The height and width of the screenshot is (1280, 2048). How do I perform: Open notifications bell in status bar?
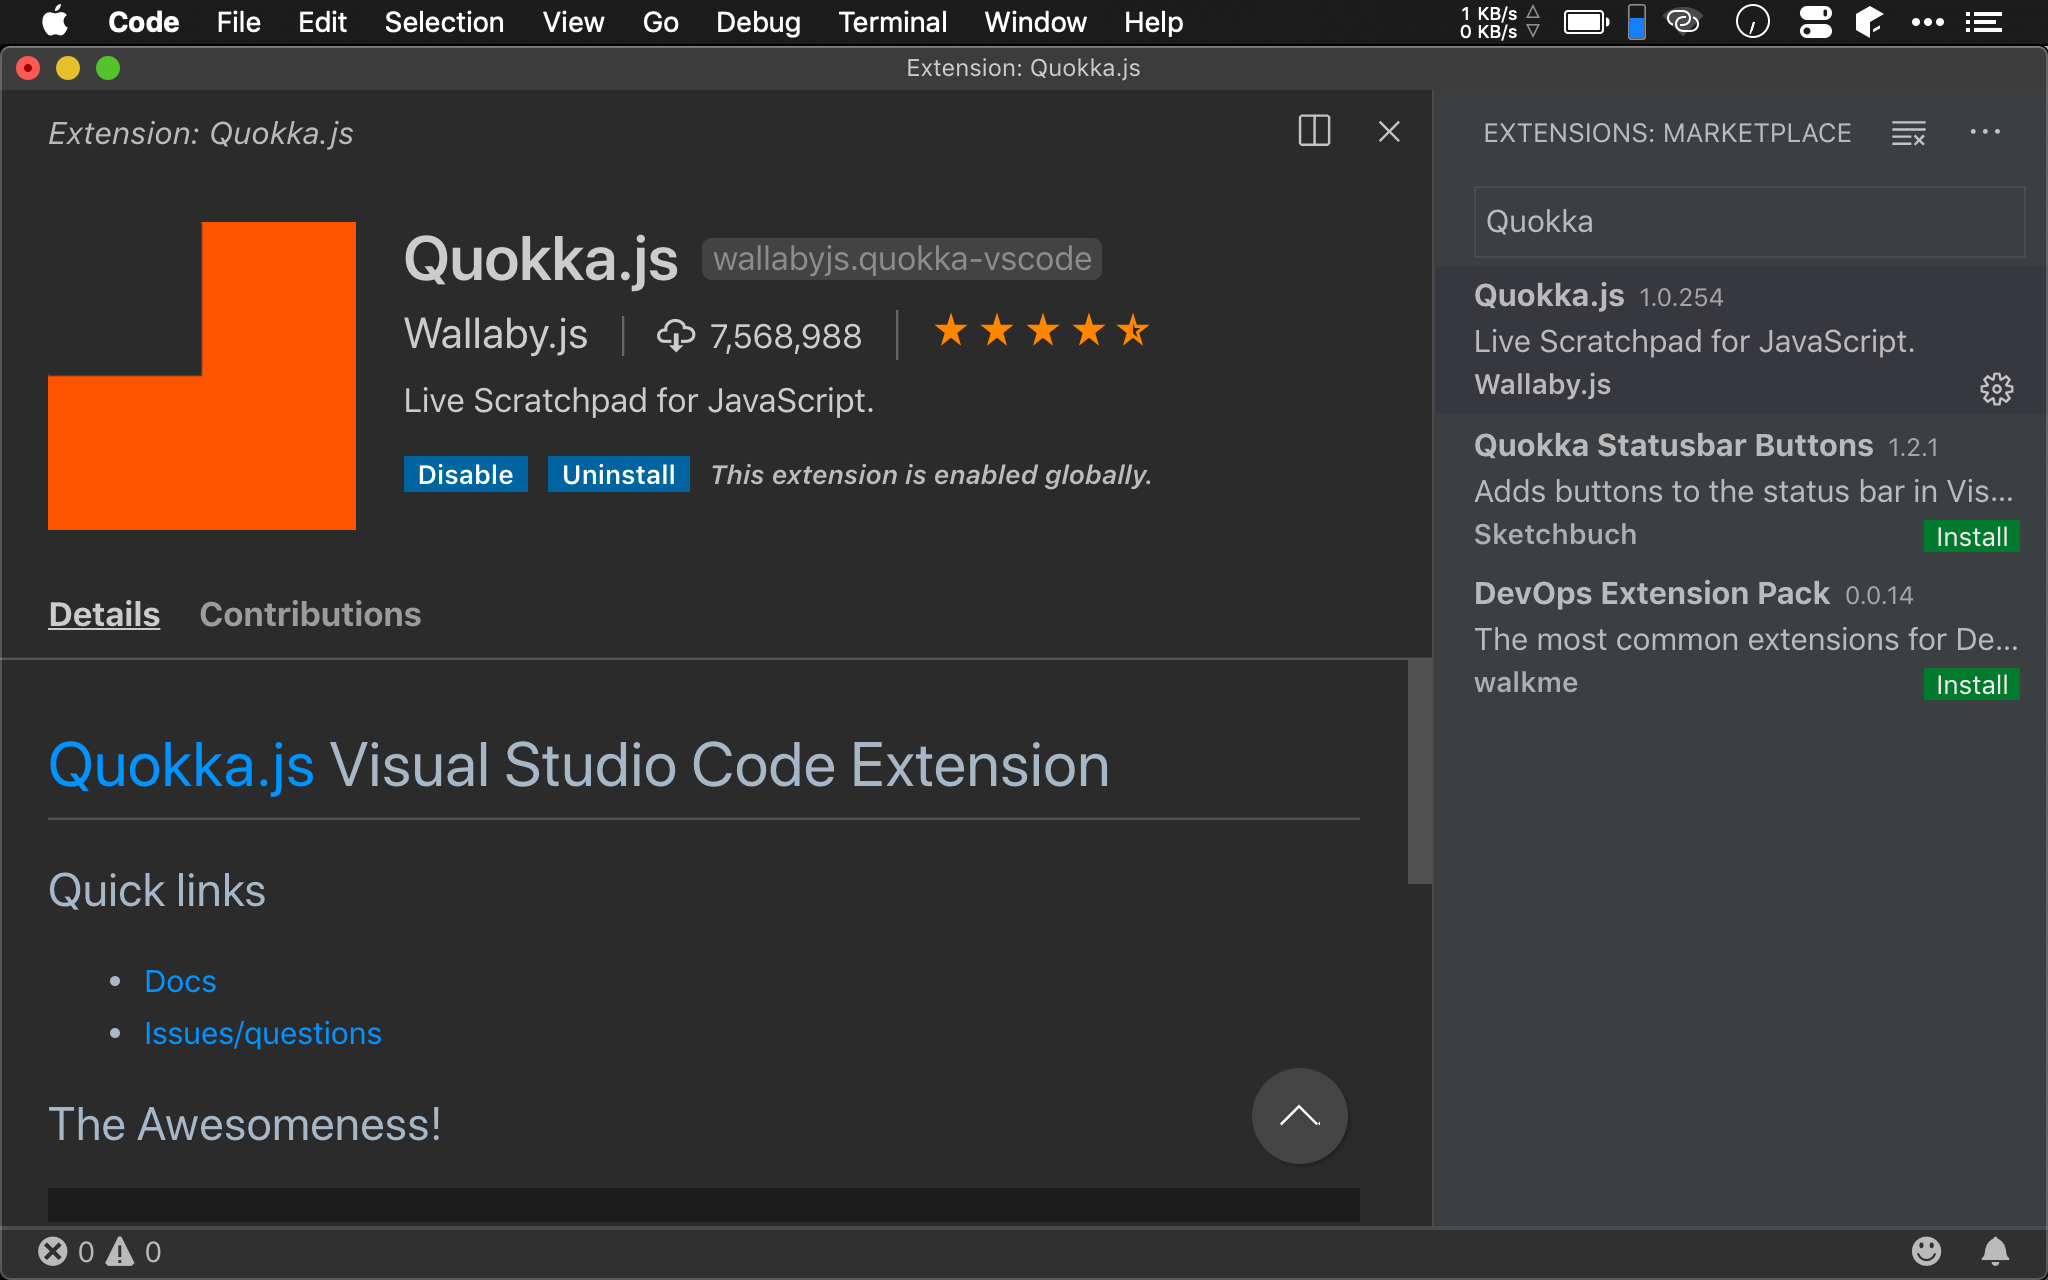1995,1251
